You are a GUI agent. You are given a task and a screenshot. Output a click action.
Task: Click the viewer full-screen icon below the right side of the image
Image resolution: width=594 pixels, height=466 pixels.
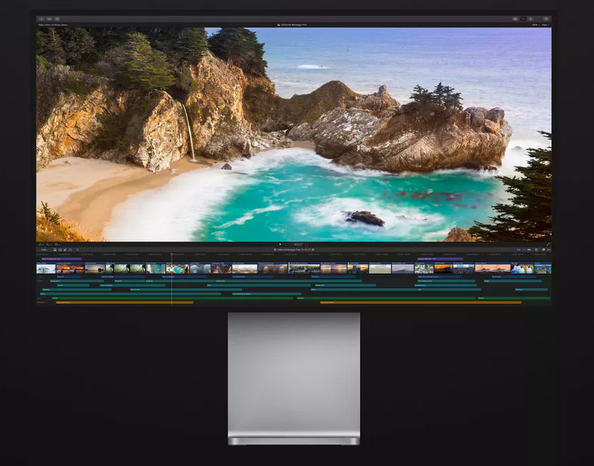point(548,245)
